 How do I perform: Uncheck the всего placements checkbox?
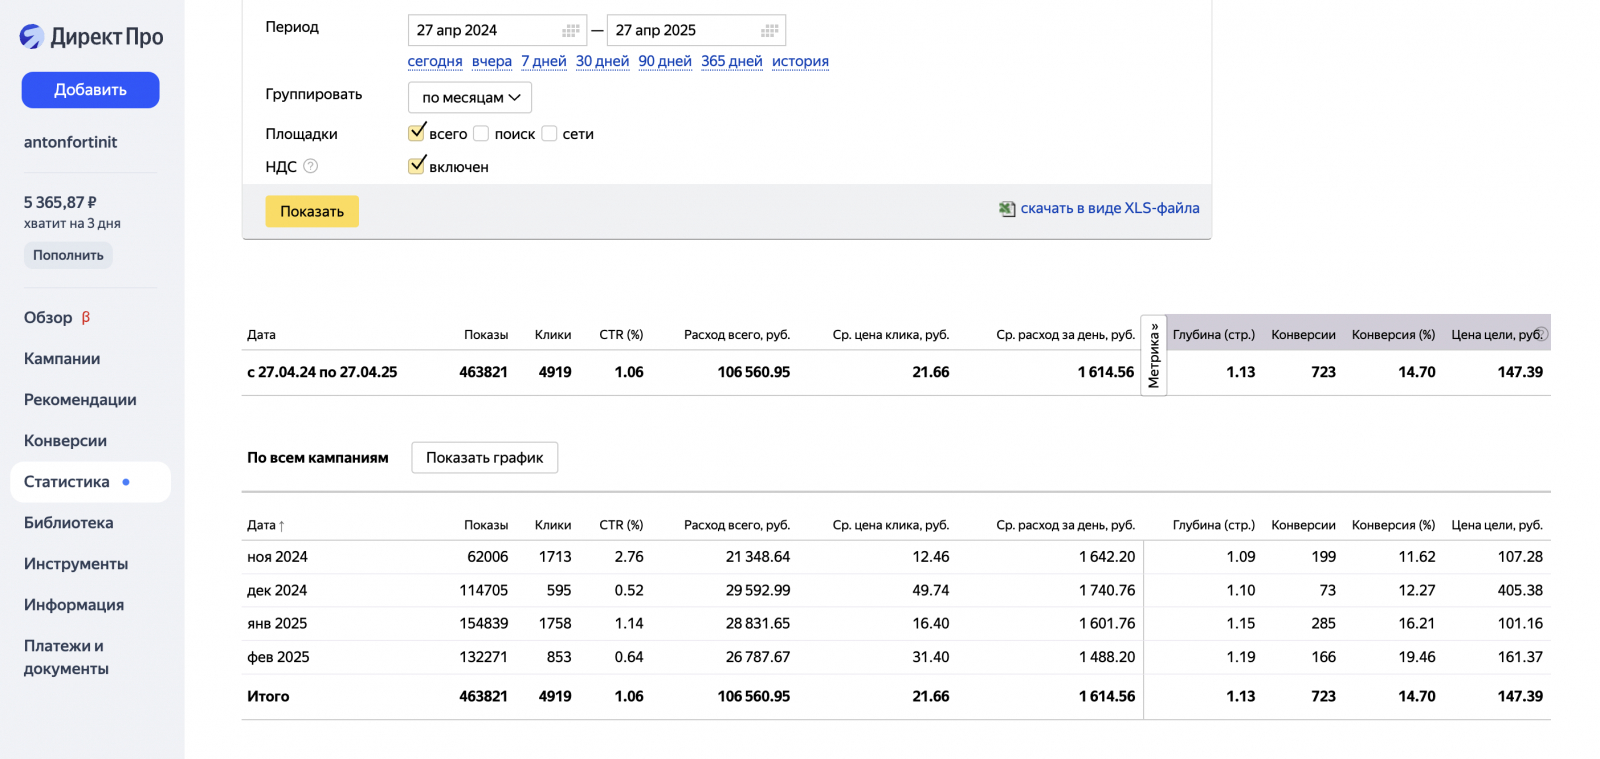click(x=417, y=133)
